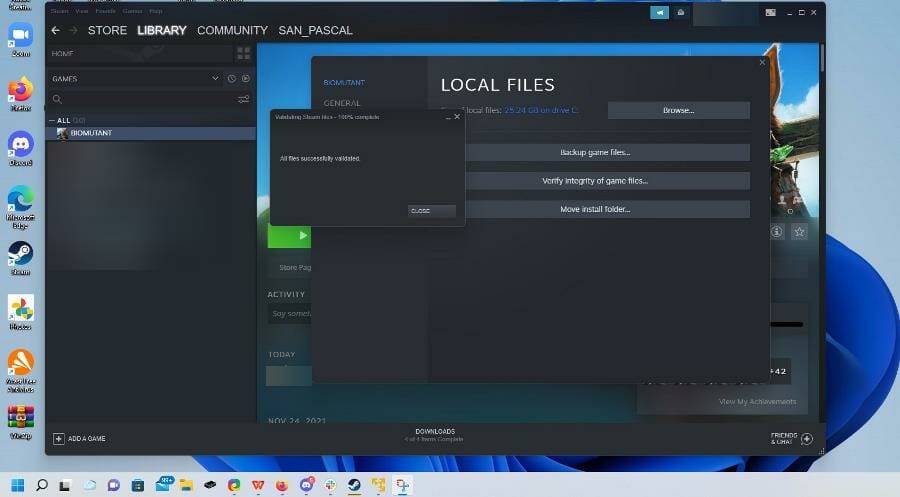Open FRIENDS & CHAT
Screen dimensions: 900x497
(791, 439)
